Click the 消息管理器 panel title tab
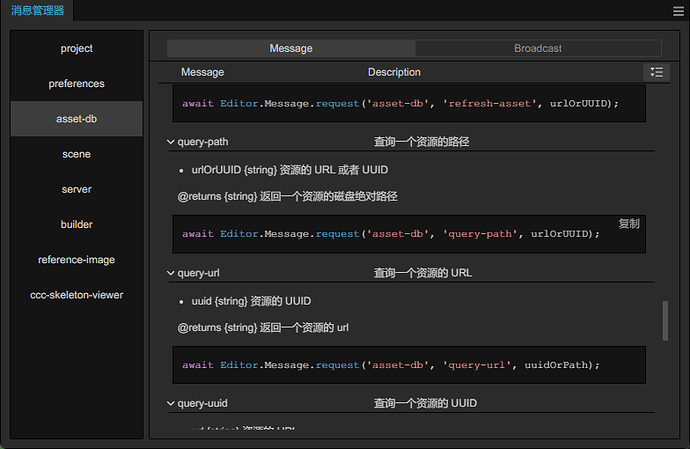 (x=36, y=12)
